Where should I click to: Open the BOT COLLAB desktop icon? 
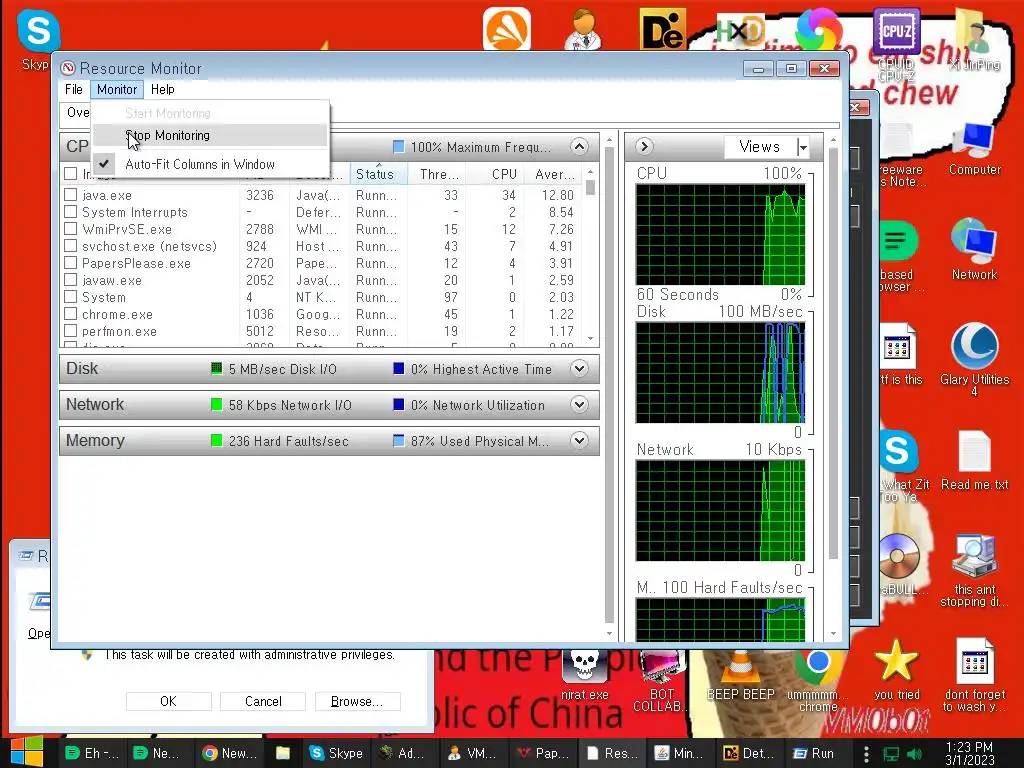(x=662, y=681)
